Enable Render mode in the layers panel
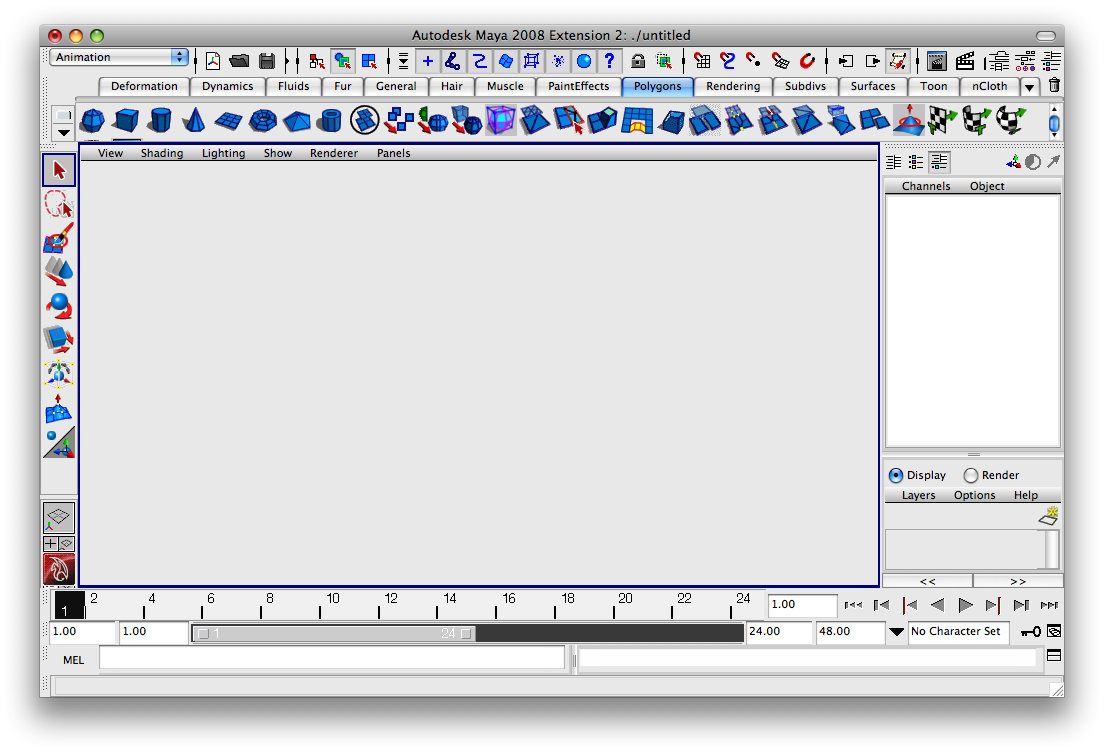The width and height of the screenshot is (1104, 752). pos(970,475)
